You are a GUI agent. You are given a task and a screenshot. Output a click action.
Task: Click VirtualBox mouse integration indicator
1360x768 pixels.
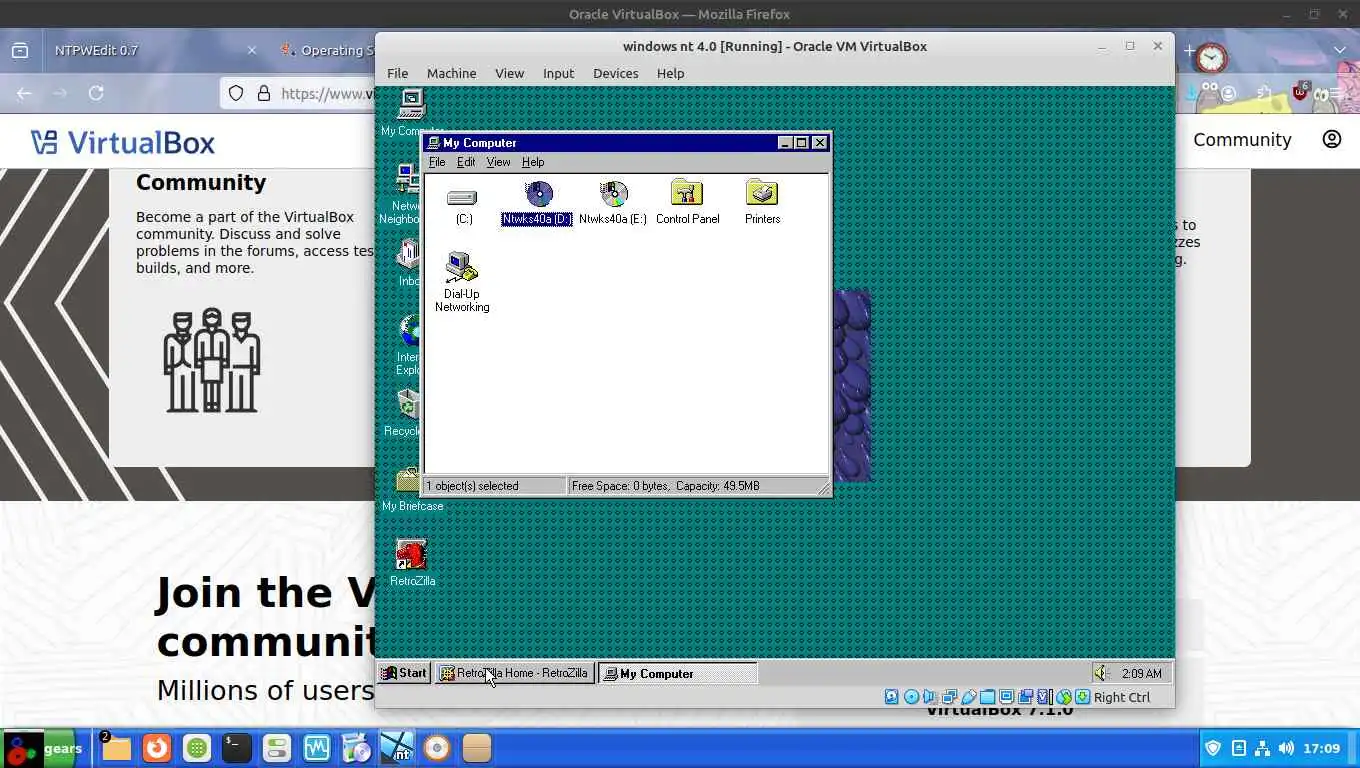pos(1063,697)
